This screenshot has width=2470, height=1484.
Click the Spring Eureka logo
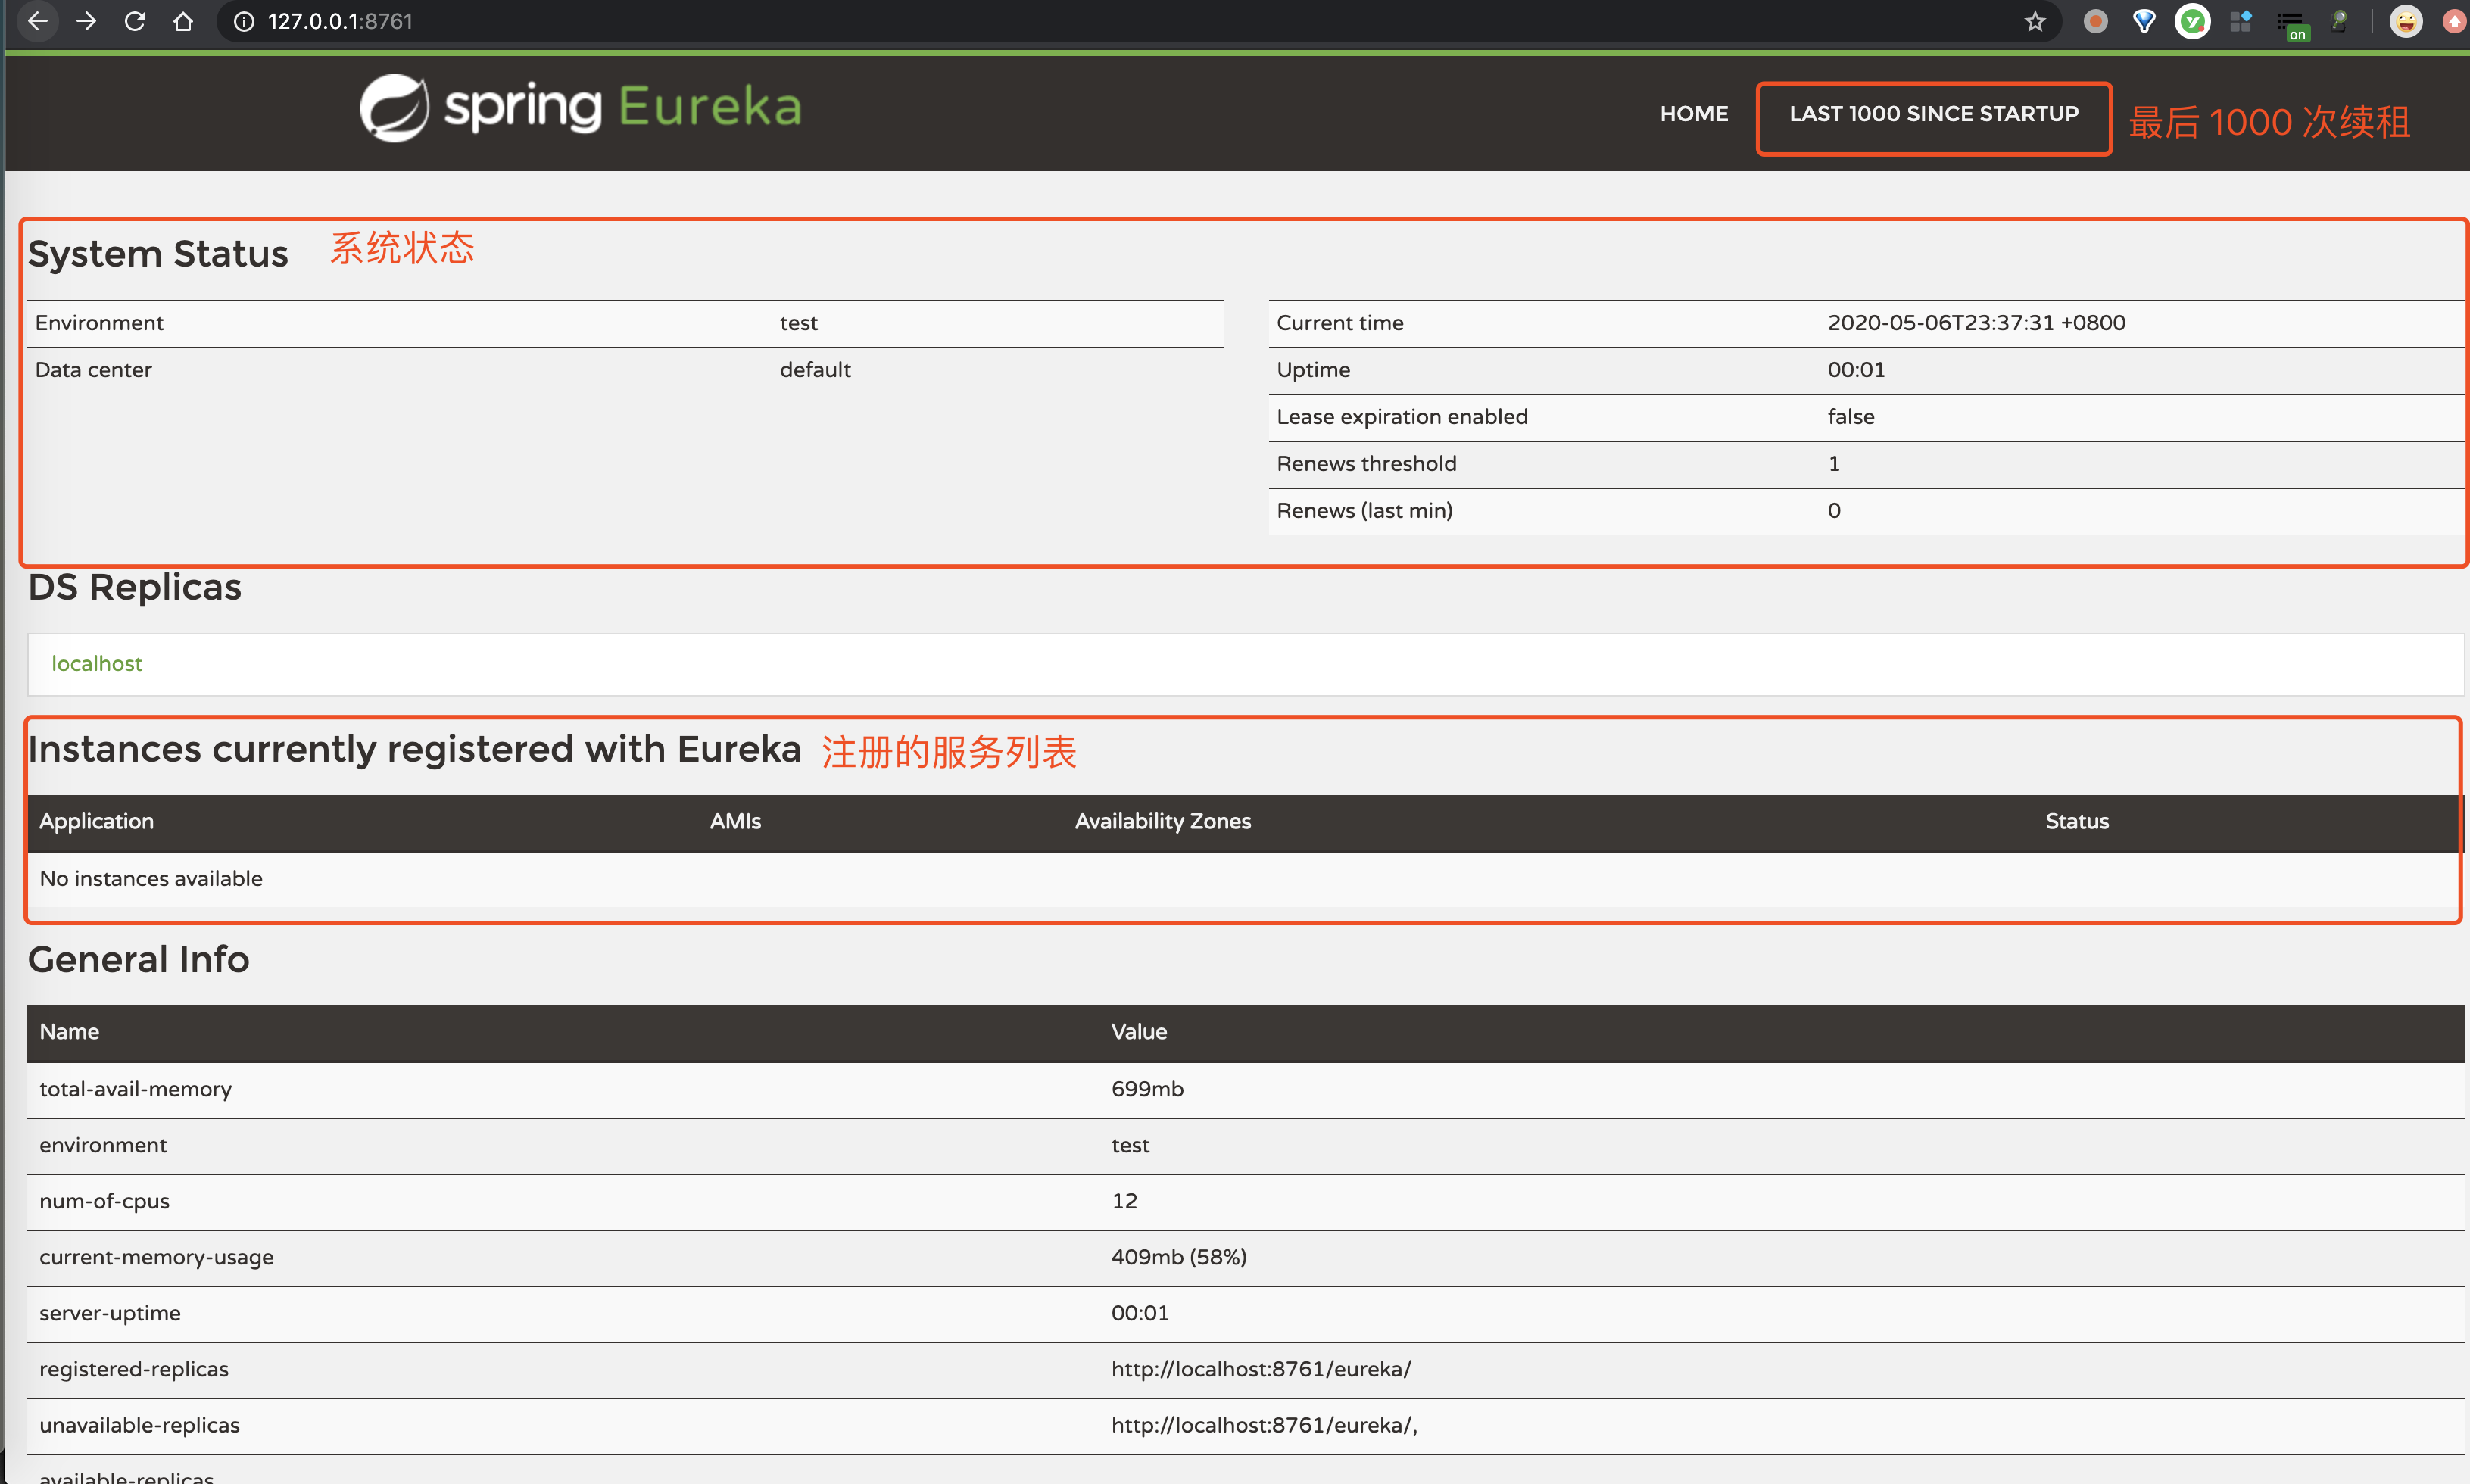[580, 107]
